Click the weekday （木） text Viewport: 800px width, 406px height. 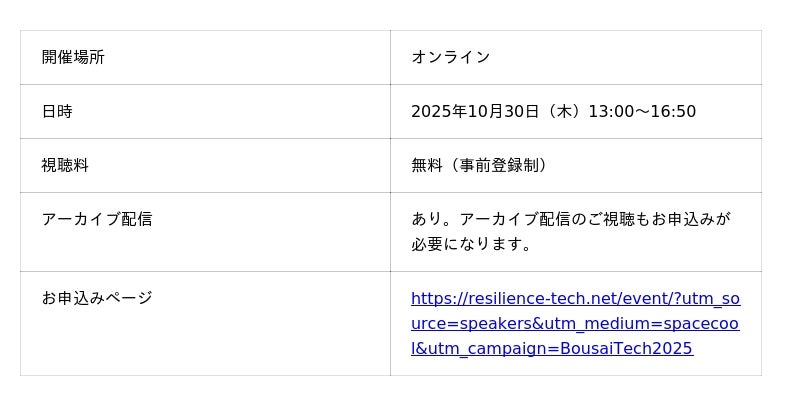tap(563, 111)
